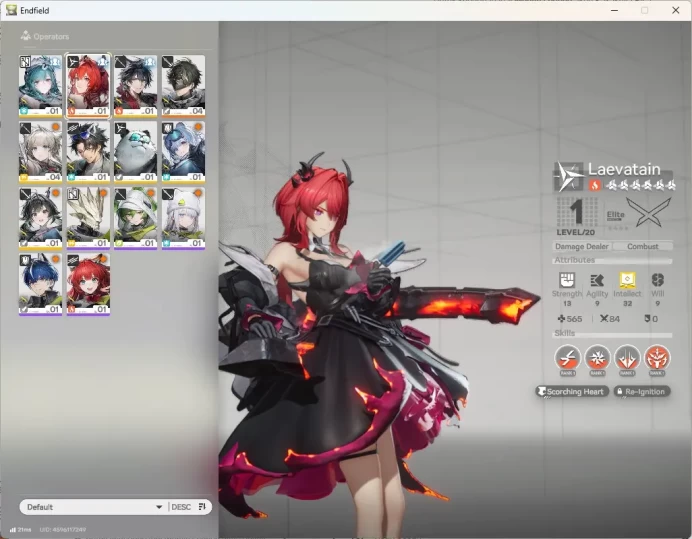This screenshot has height=539, width=692.
Task: Click the Damage Dealer role tag
Action: tap(582, 246)
